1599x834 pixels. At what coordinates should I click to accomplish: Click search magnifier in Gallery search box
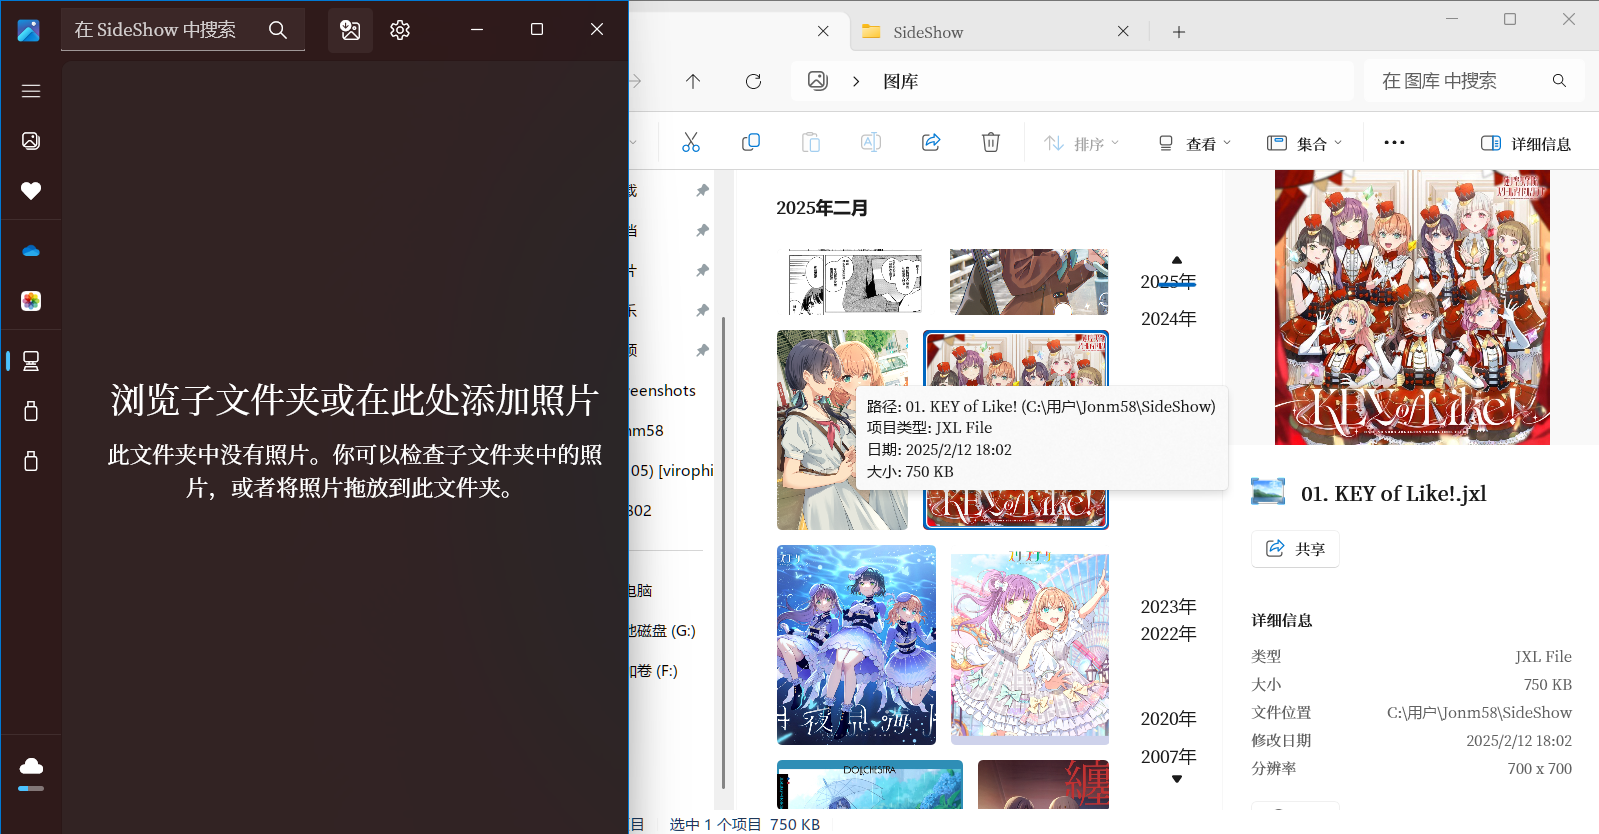click(1559, 81)
